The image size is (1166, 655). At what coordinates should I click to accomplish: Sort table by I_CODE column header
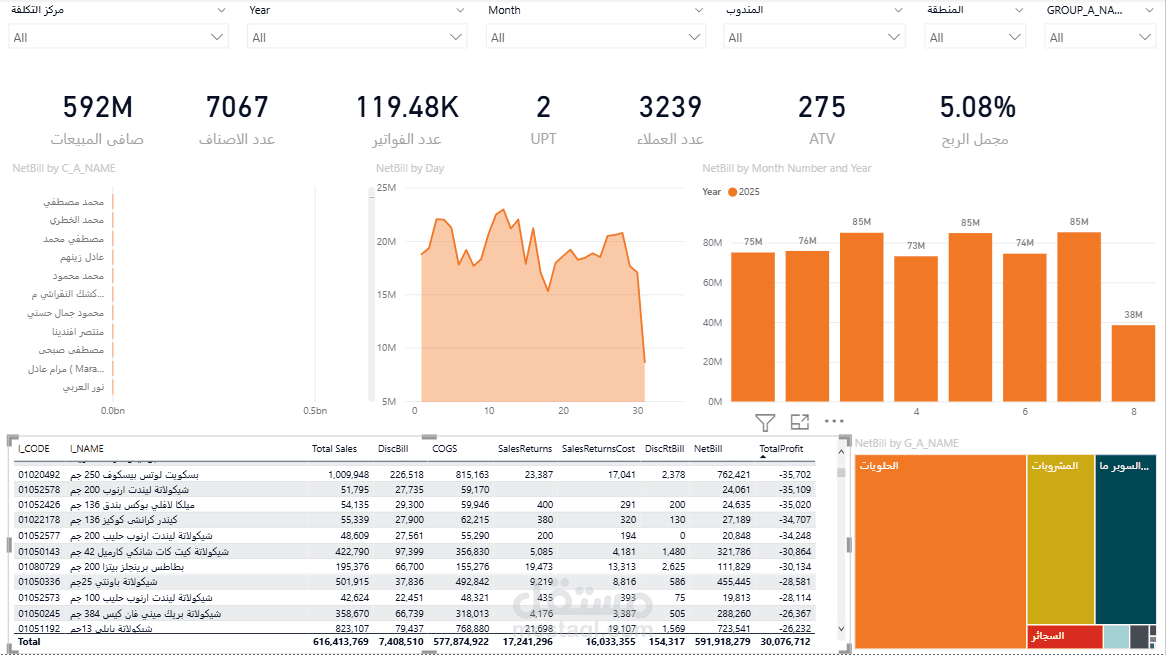coord(34,449)
